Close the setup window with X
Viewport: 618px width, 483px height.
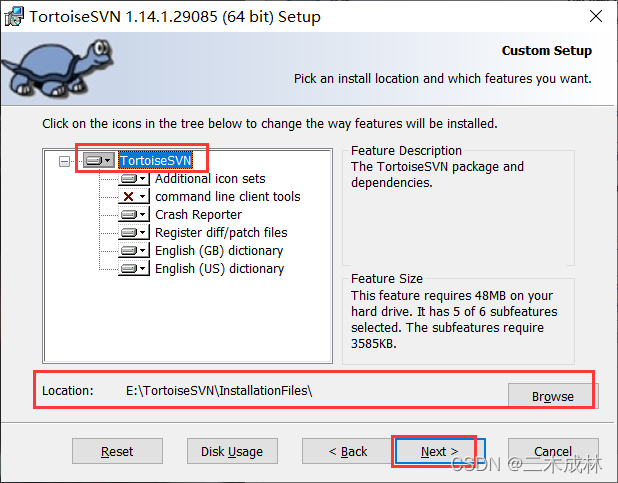[x=596, y=16]
